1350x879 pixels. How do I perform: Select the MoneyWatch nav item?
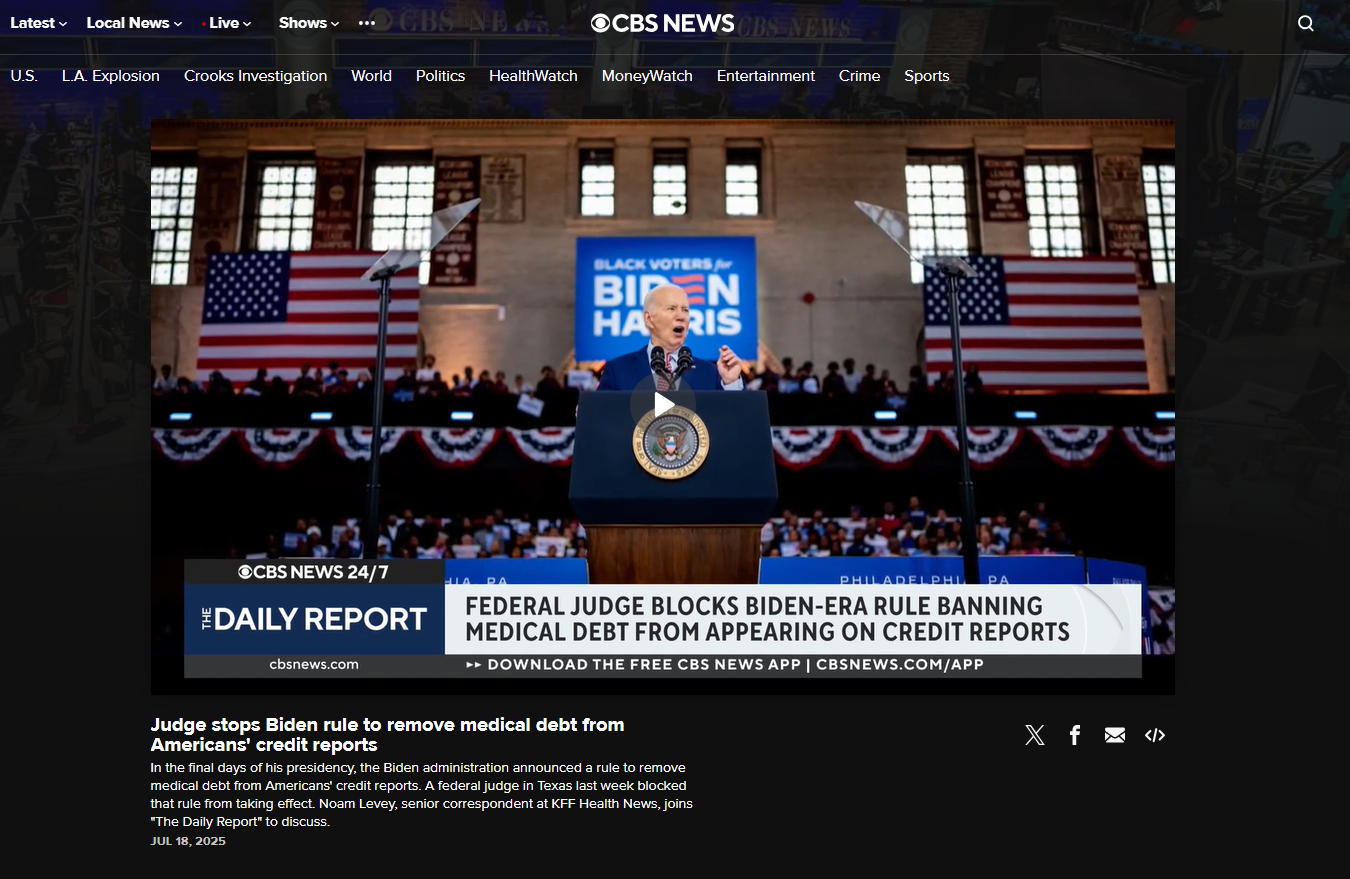click(647, 76)
